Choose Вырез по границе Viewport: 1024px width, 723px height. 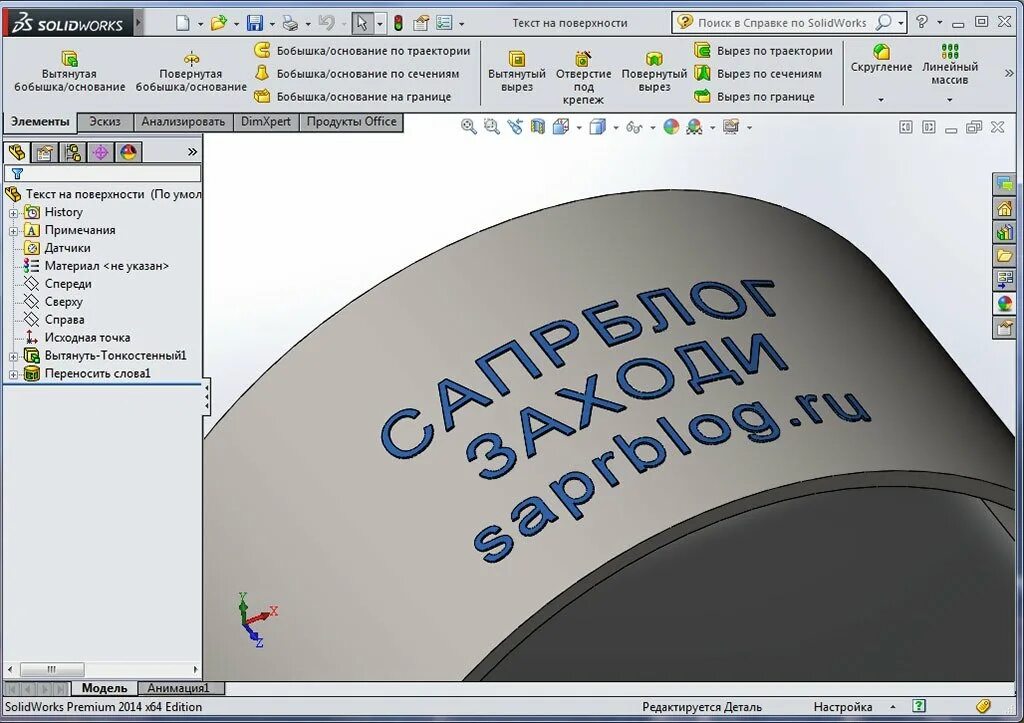754,96
